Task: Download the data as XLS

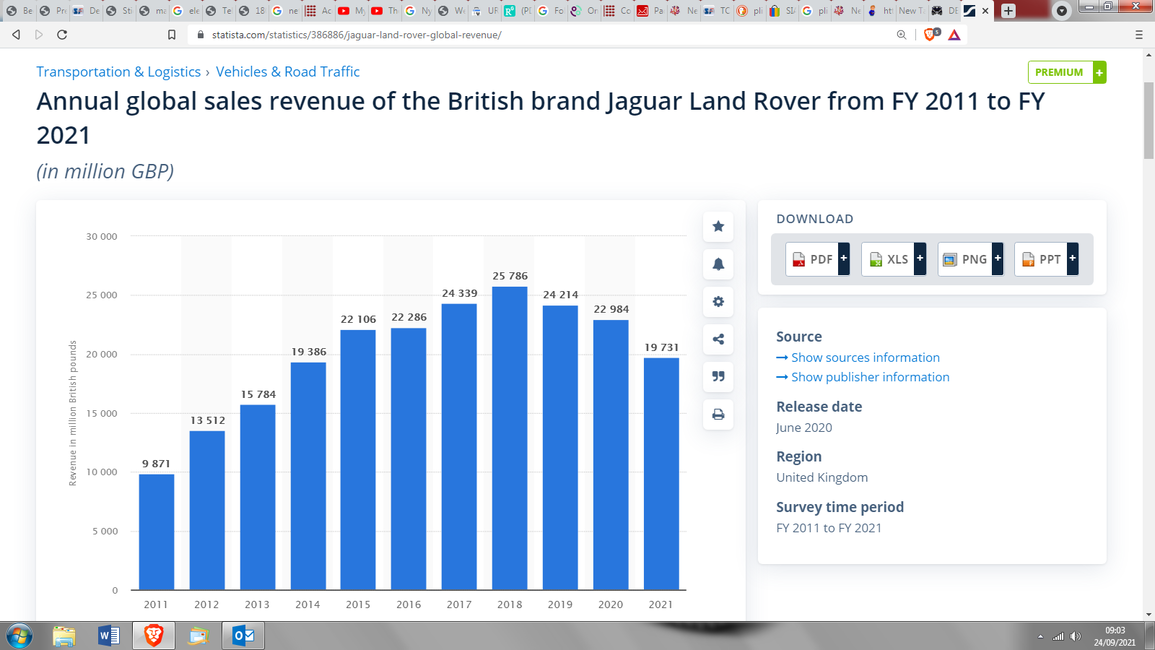Action: pyautogui.click(x=894, y=259)
